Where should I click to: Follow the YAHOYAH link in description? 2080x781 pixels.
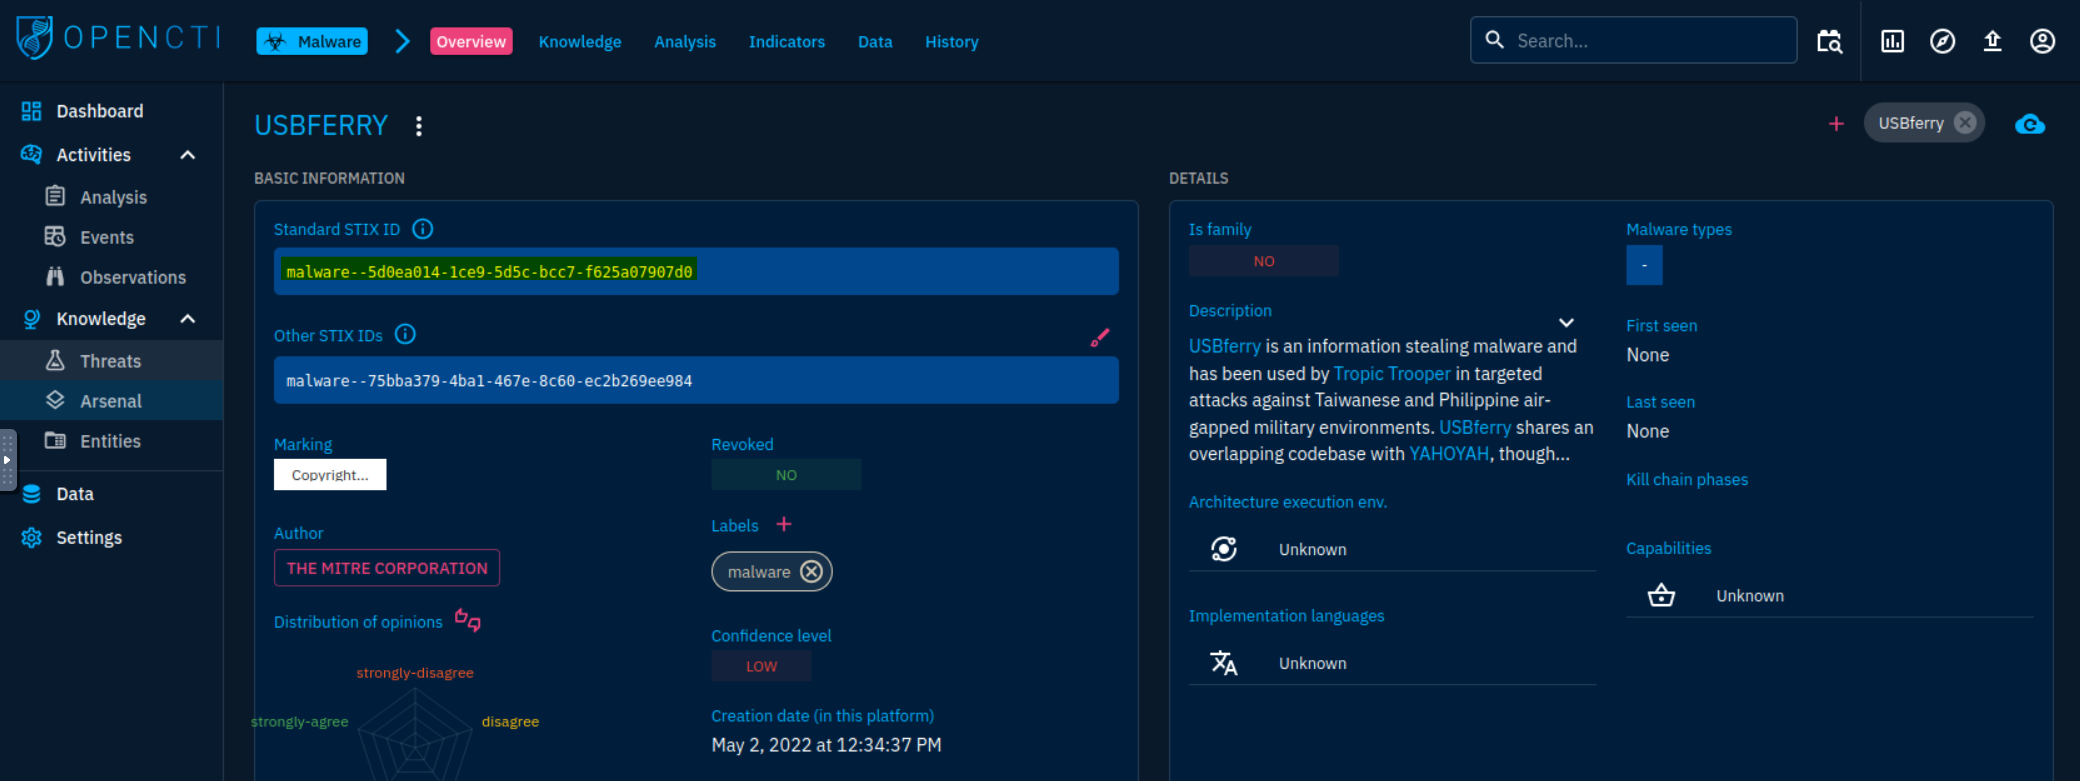pyautogui.click(x=1449, y=453)
